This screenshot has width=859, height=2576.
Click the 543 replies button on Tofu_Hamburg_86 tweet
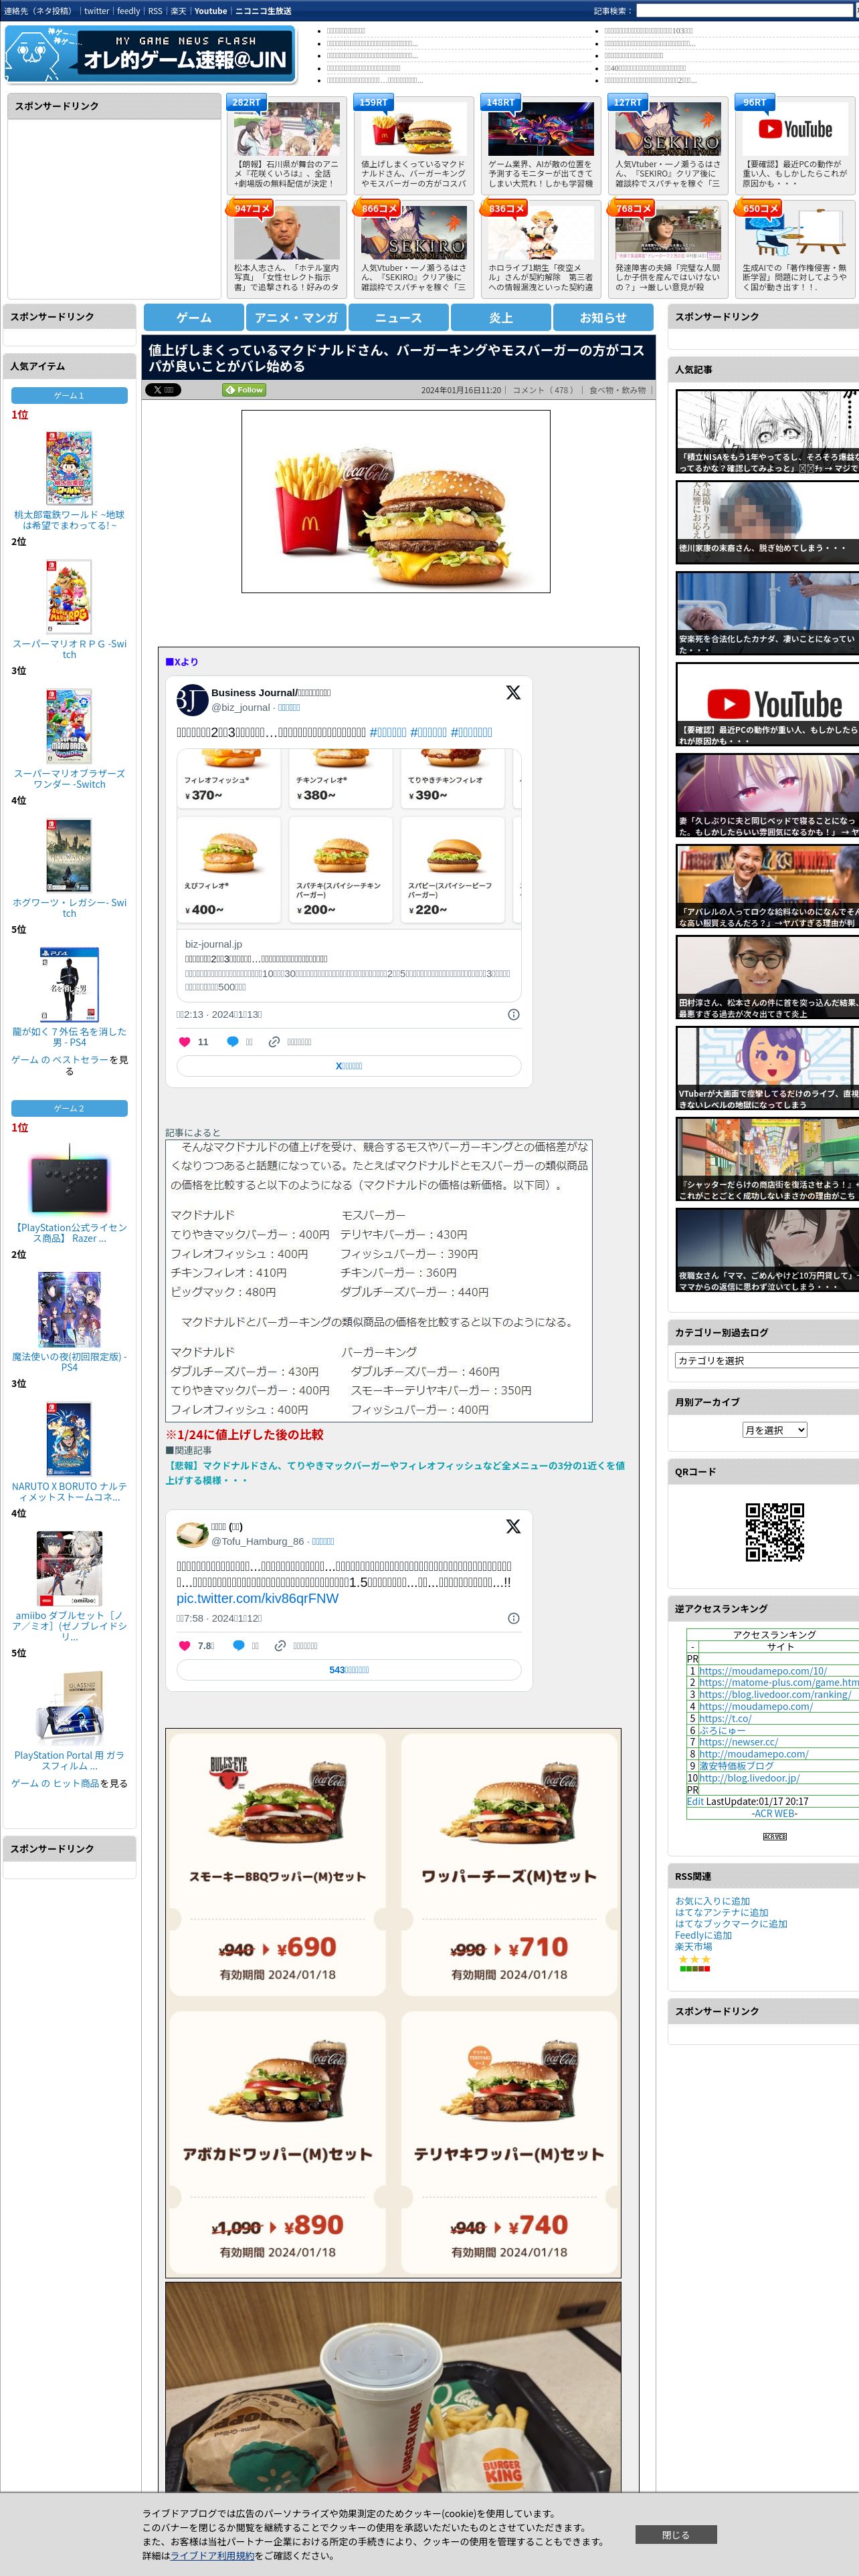coord(349,1670)
